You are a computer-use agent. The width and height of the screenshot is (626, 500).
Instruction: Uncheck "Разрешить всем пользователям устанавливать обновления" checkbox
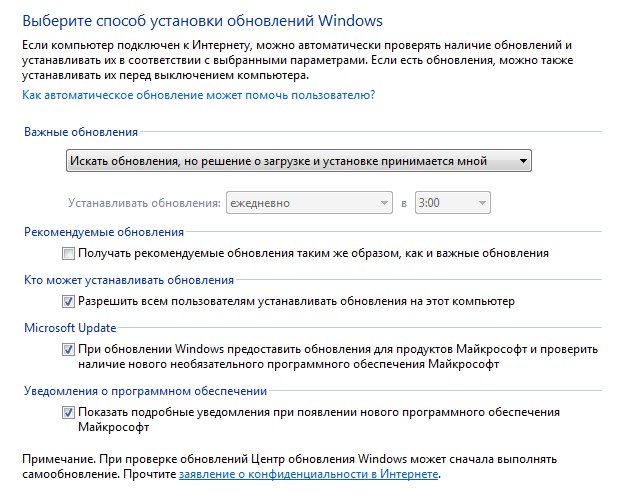69,301
